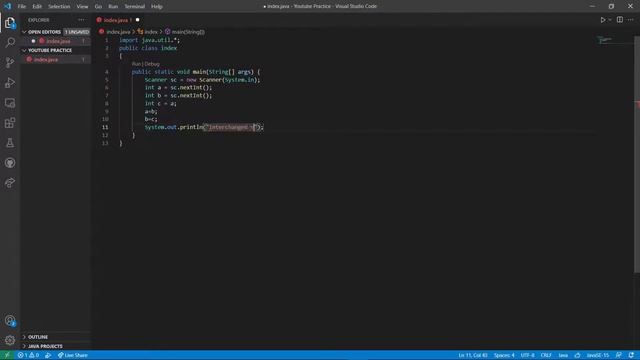This screenshot has width=640, height=360.
Task: Click the remote window indicator in status bar
Action: tap(7, 355)
